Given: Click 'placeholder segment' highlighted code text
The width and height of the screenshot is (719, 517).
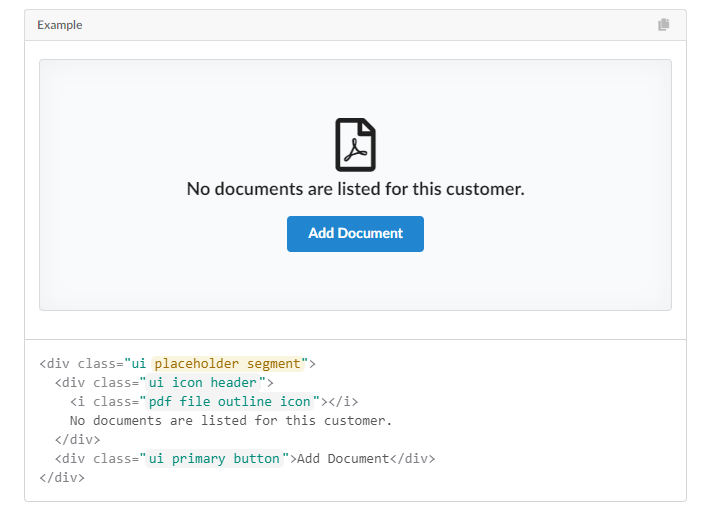Looking at the screenshot, I should point(227,364).
